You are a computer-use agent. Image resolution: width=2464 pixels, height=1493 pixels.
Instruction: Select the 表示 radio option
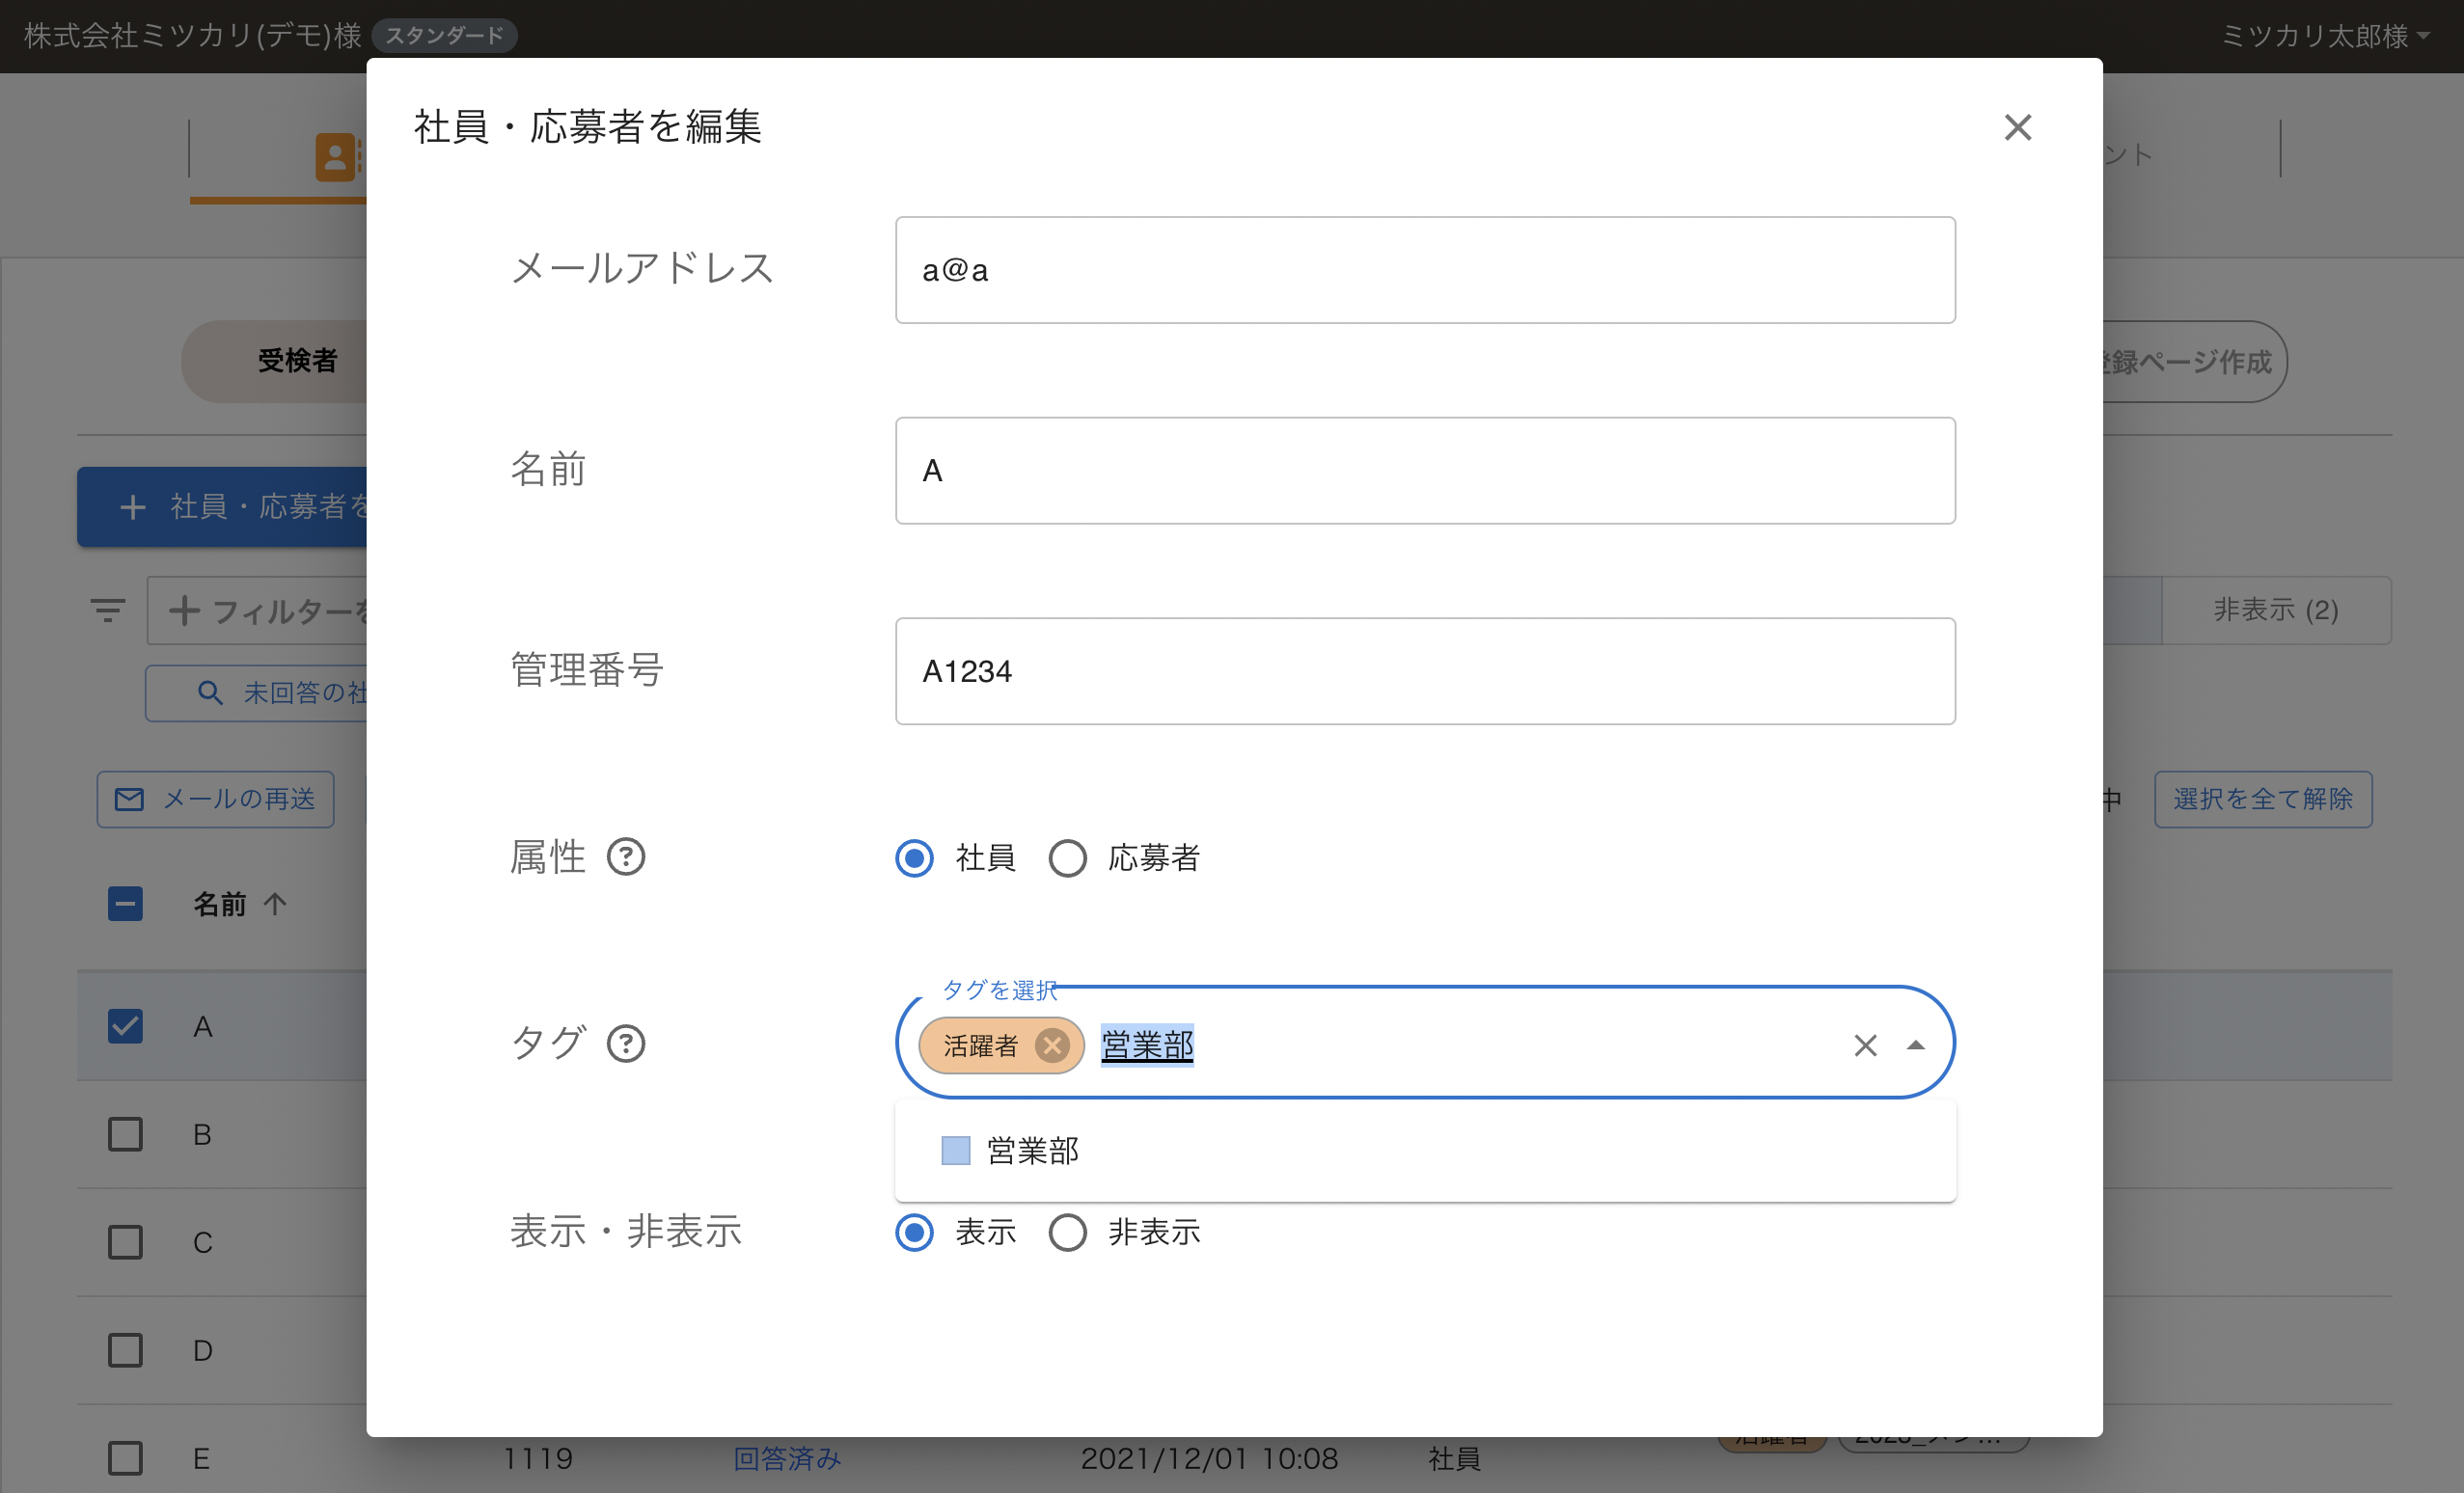914,1232
